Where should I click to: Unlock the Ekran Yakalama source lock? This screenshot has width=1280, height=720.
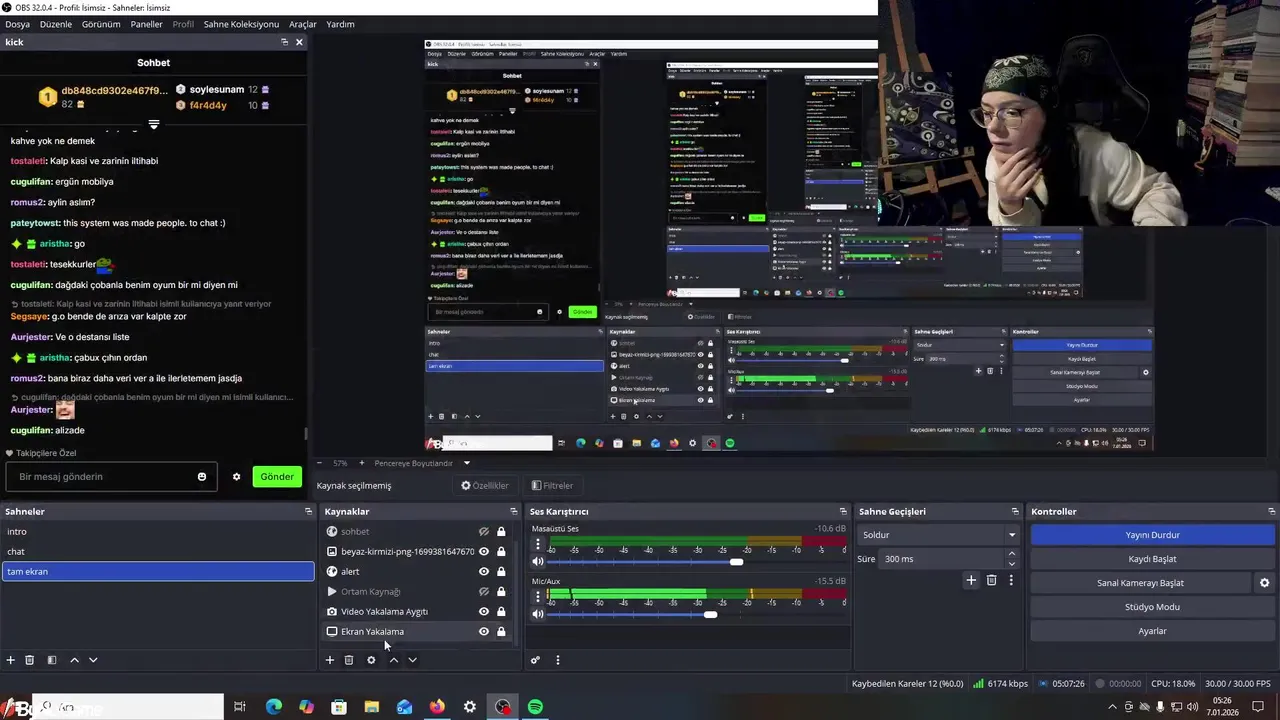tap(501, 631)
